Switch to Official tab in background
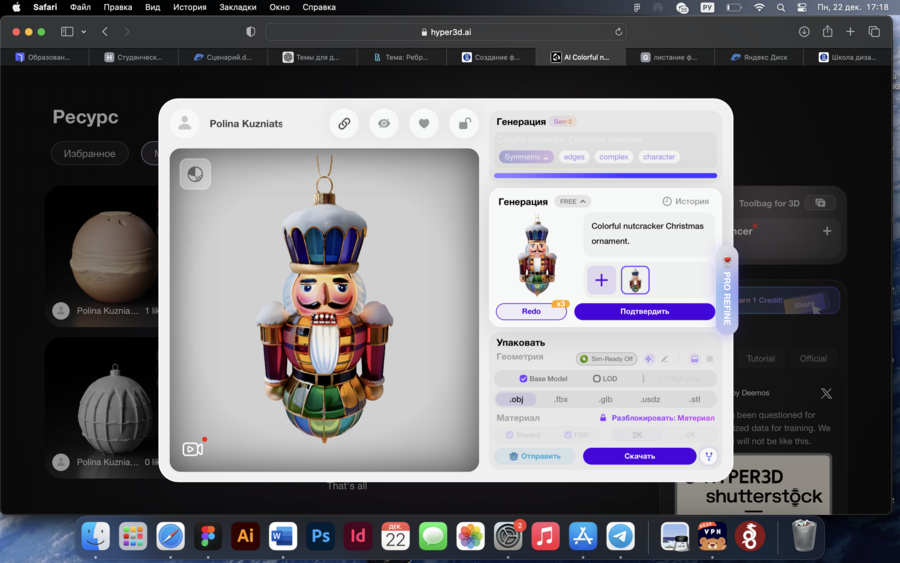The width and height of the screenshot is (900, 563). pos(813,359)
